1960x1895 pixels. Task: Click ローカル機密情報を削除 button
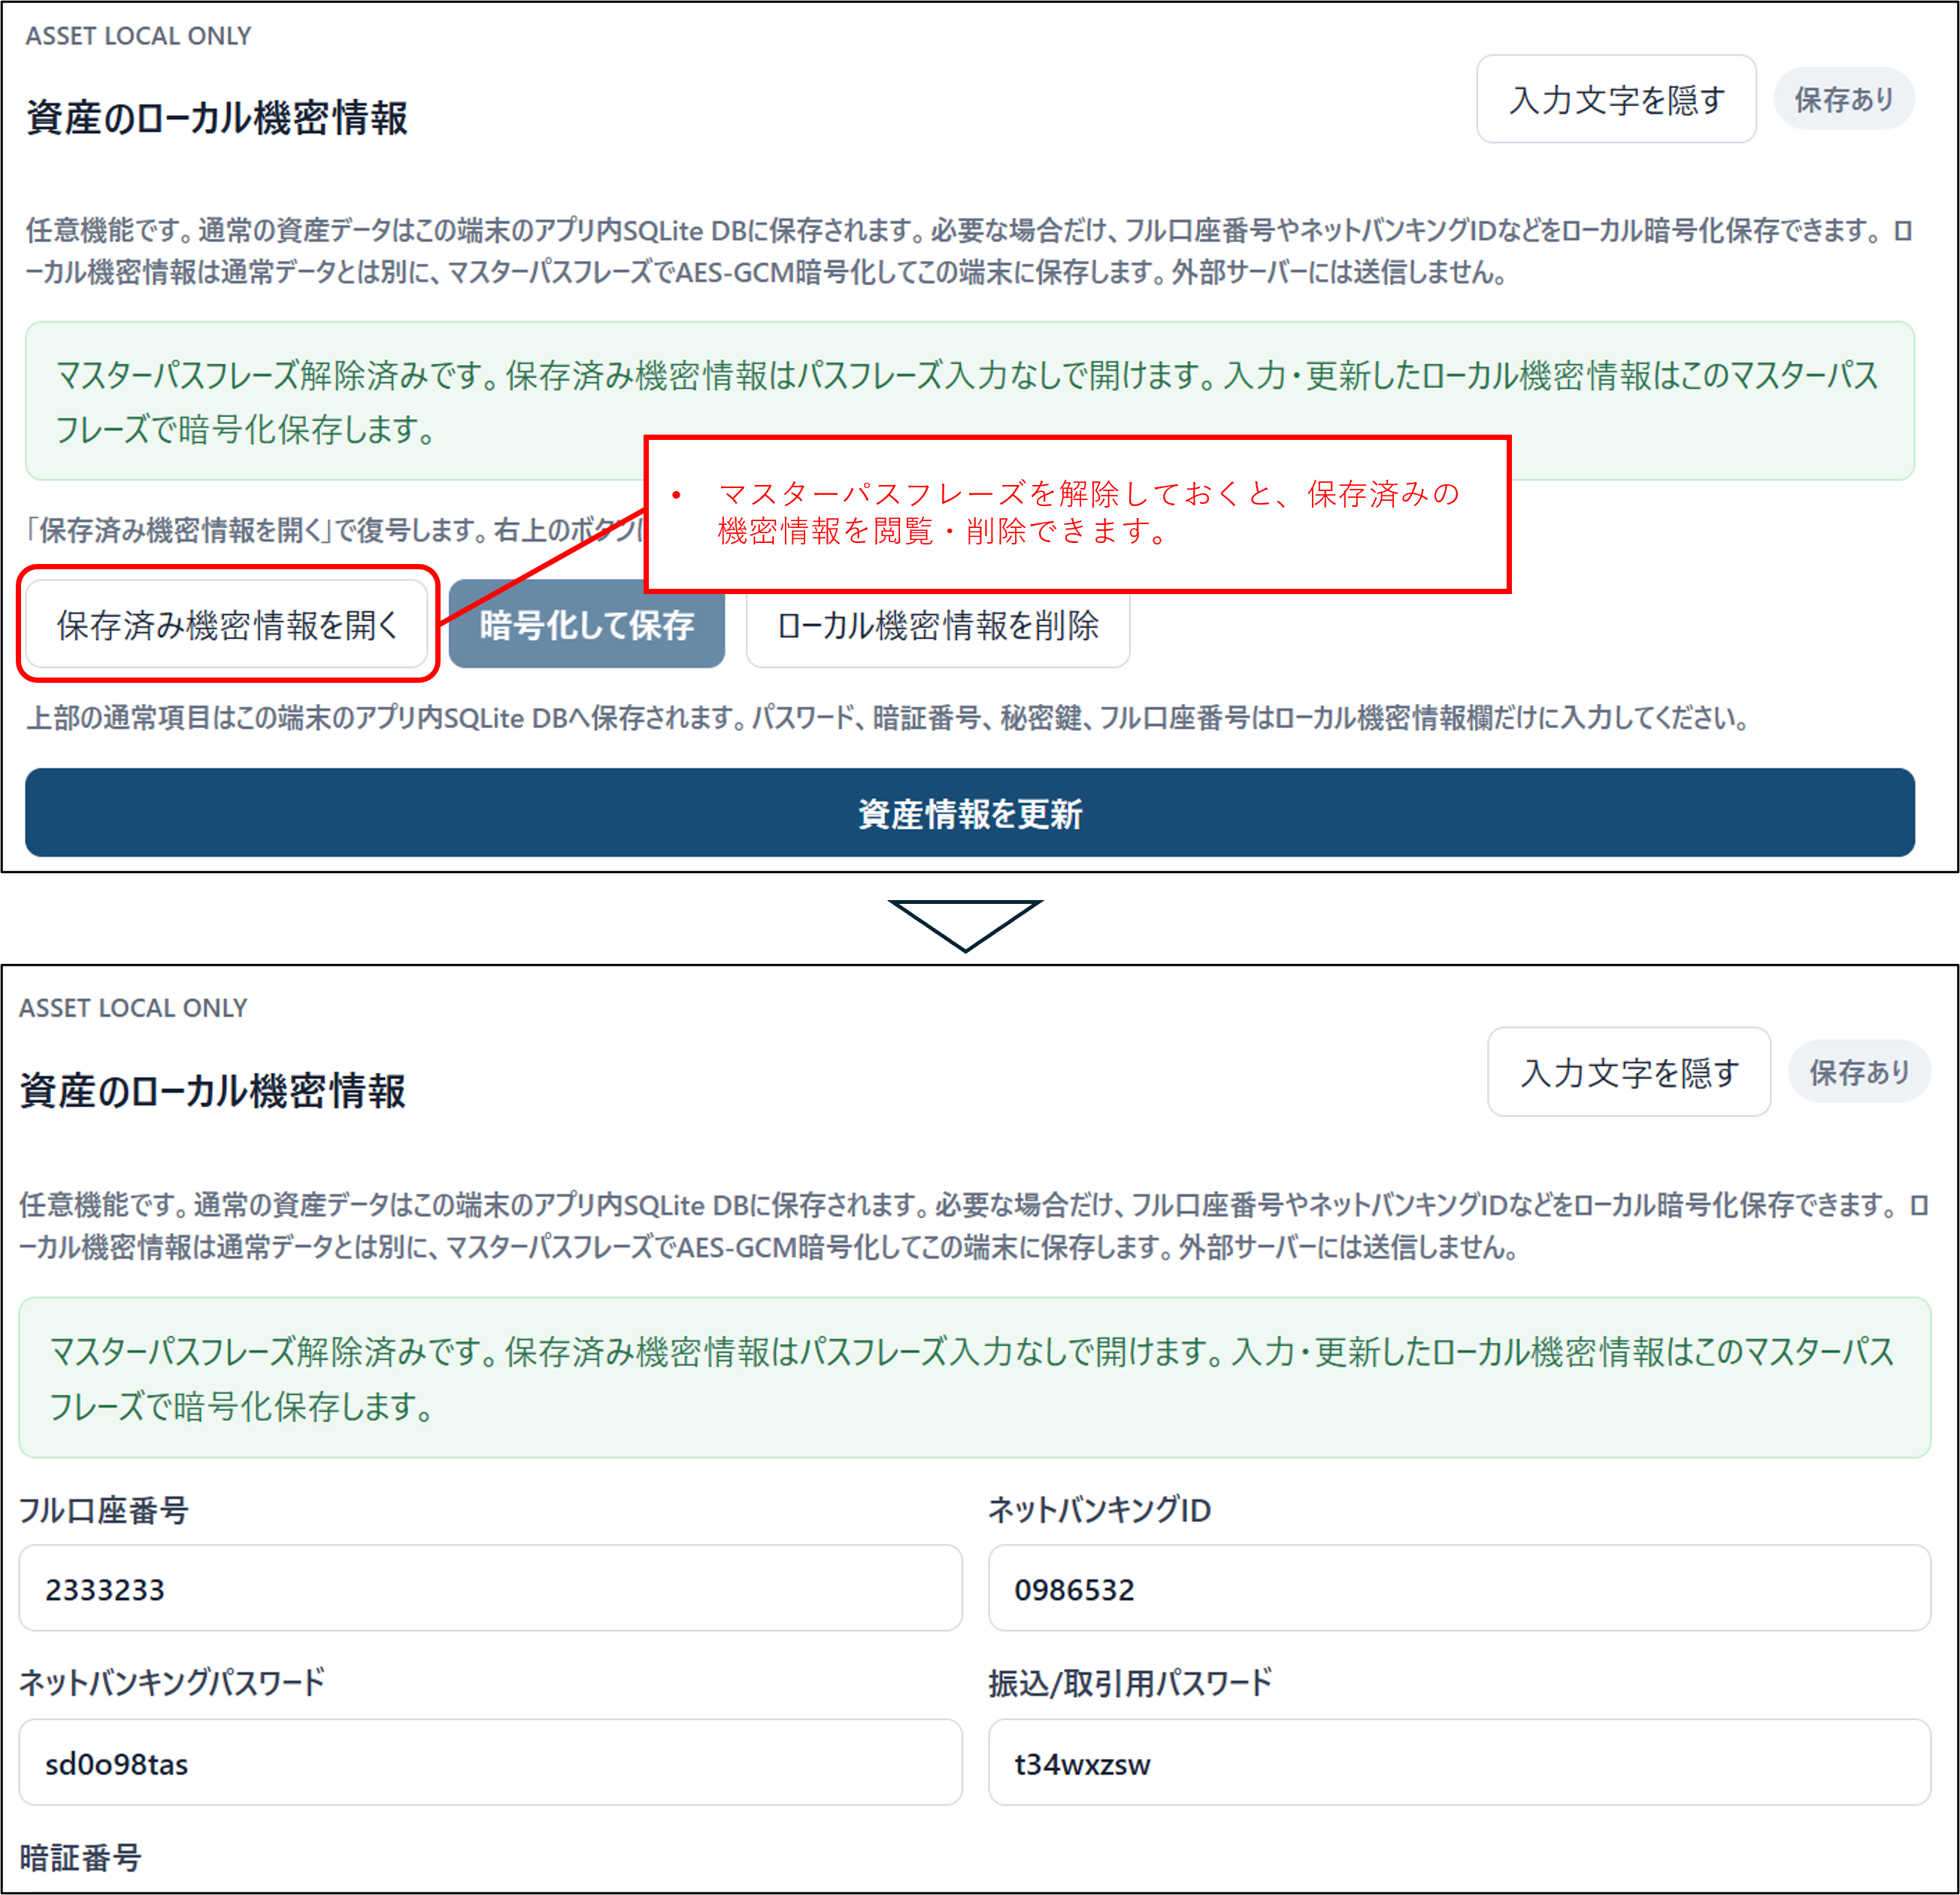pyautogui.click(x=938, y=626)
